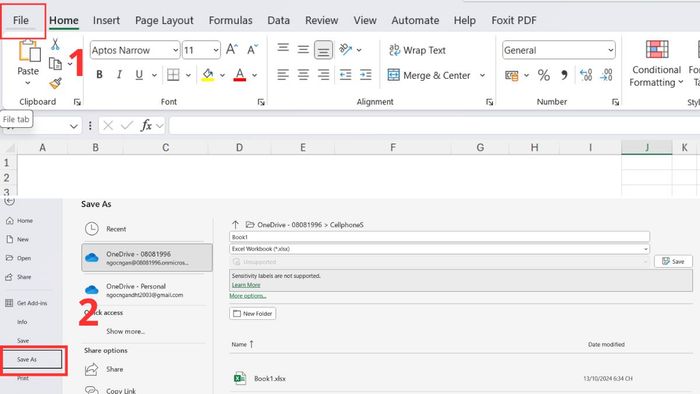Open Conditional Formatting menu
700x394 pixels.
[656, 63]
